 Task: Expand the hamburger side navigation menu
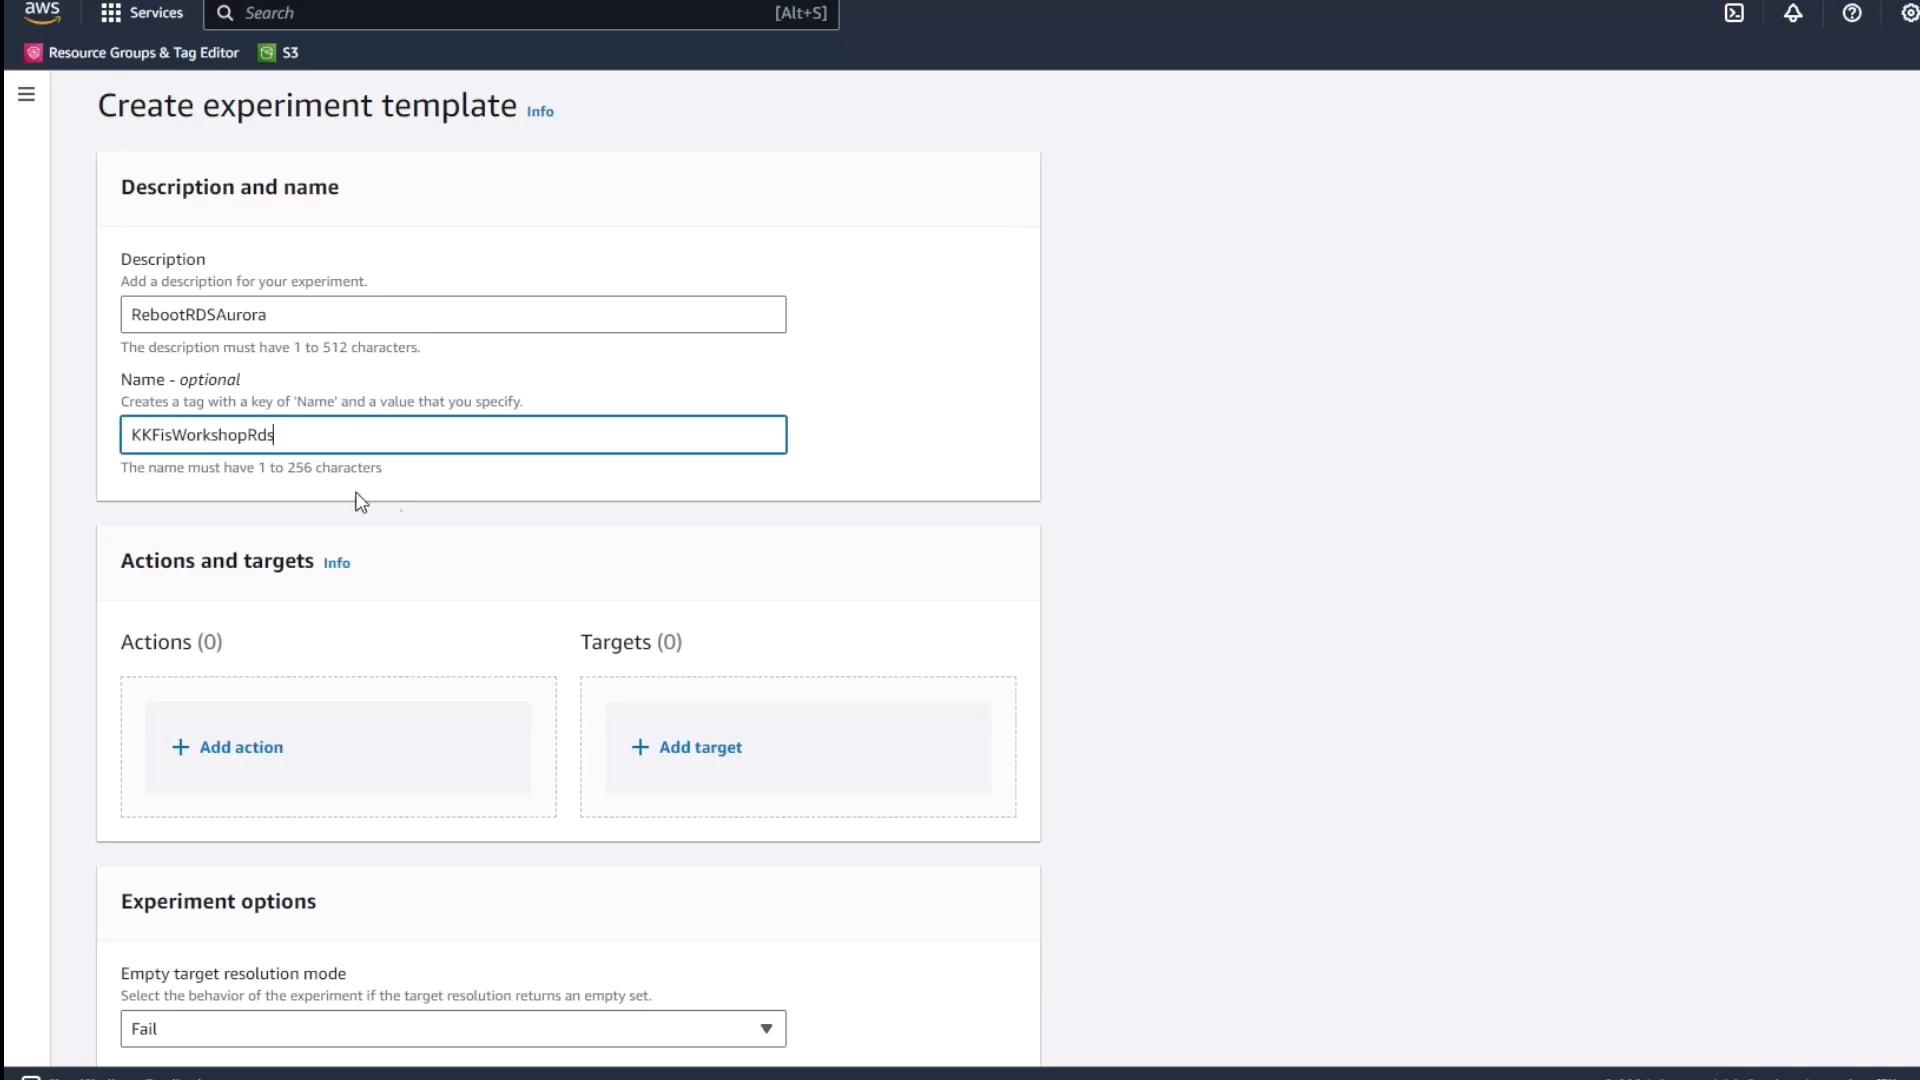(x=27, y=94)
